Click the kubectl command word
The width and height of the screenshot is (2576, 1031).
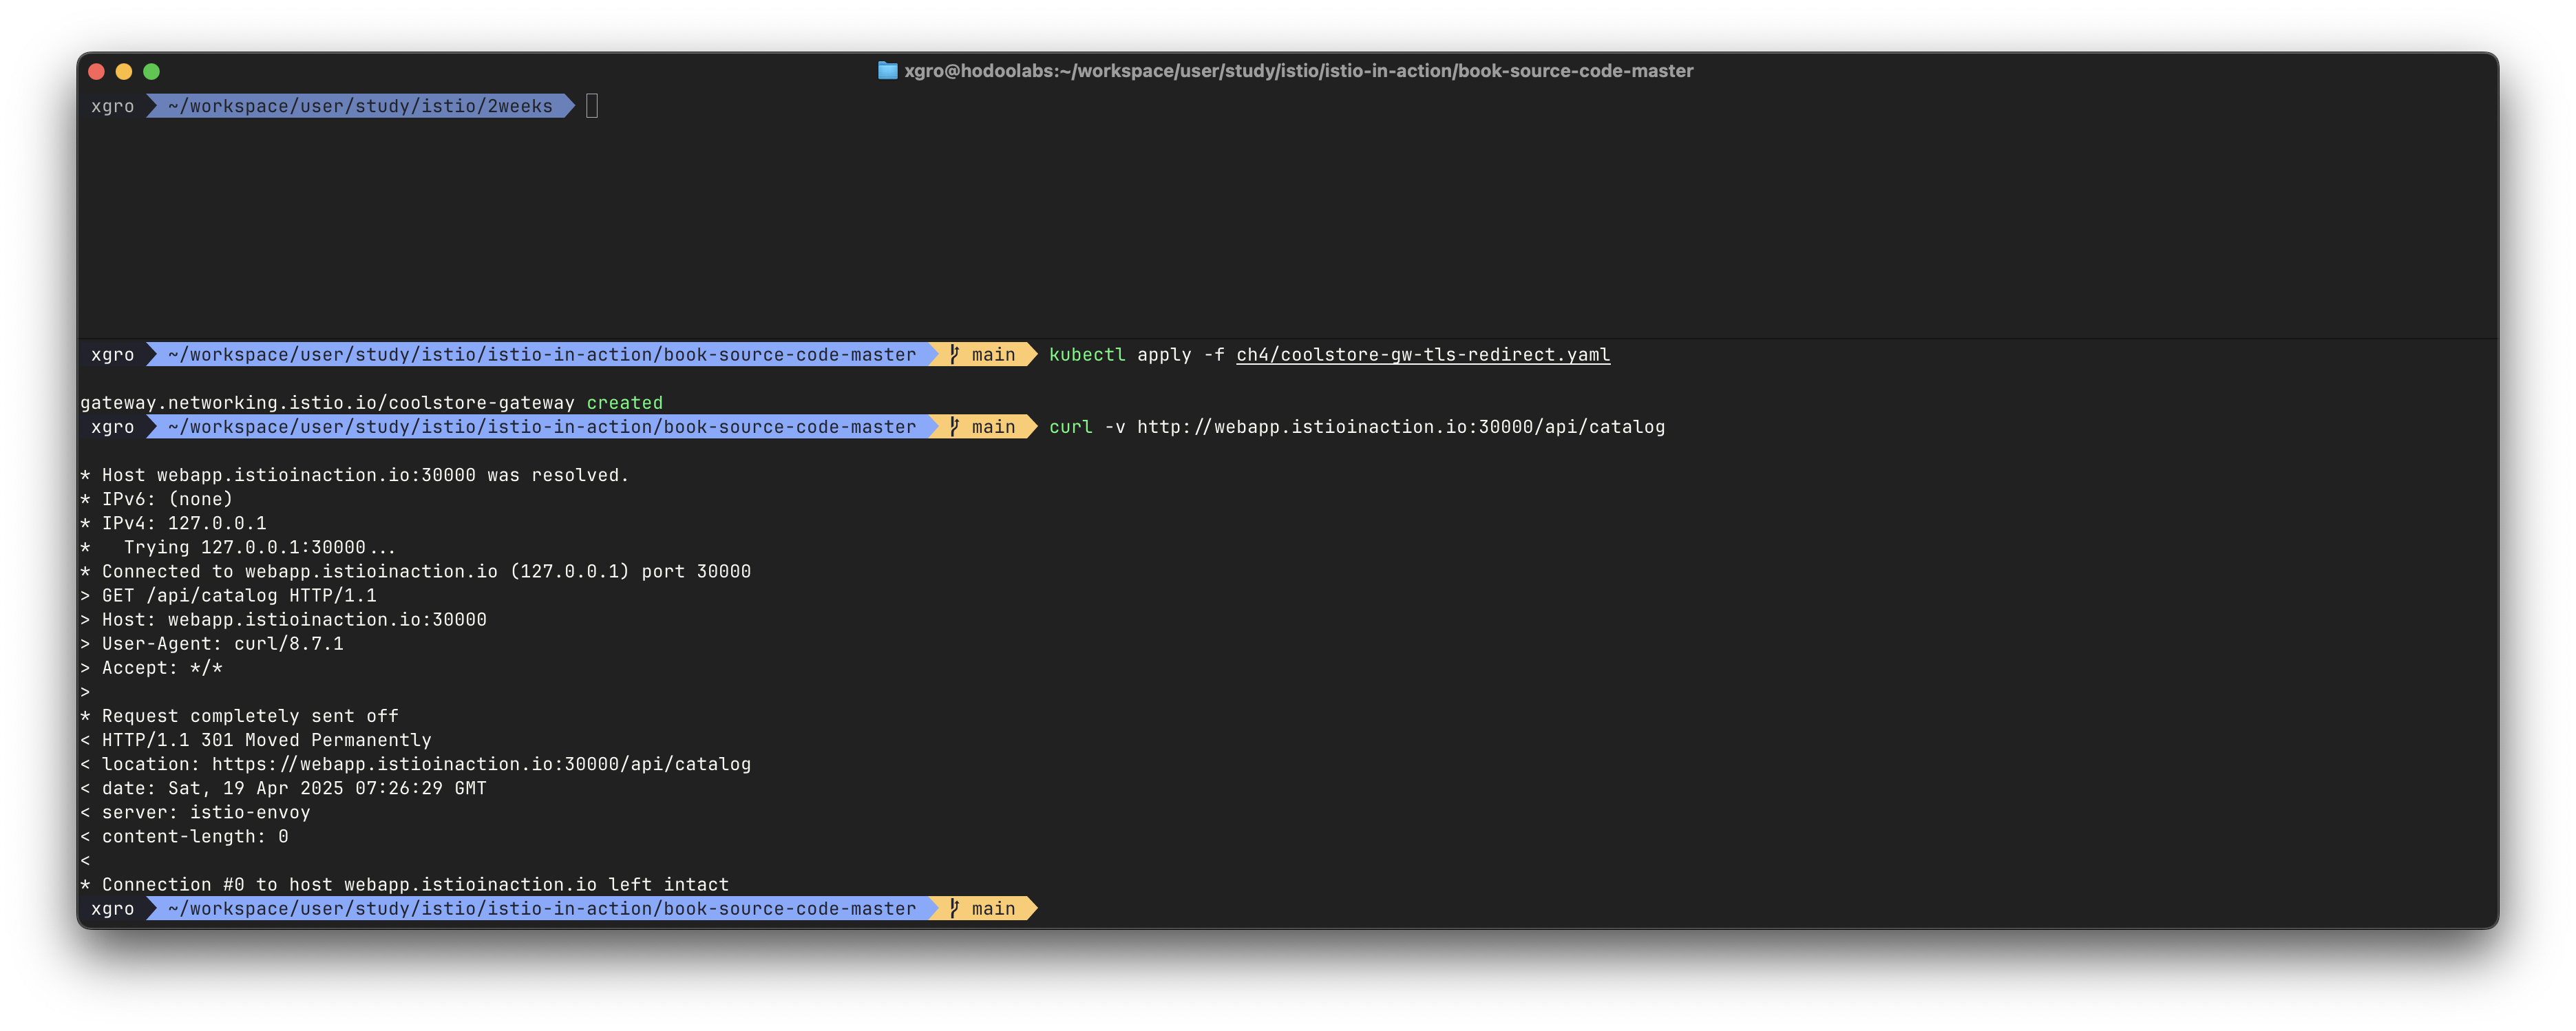coord(1087,354)
